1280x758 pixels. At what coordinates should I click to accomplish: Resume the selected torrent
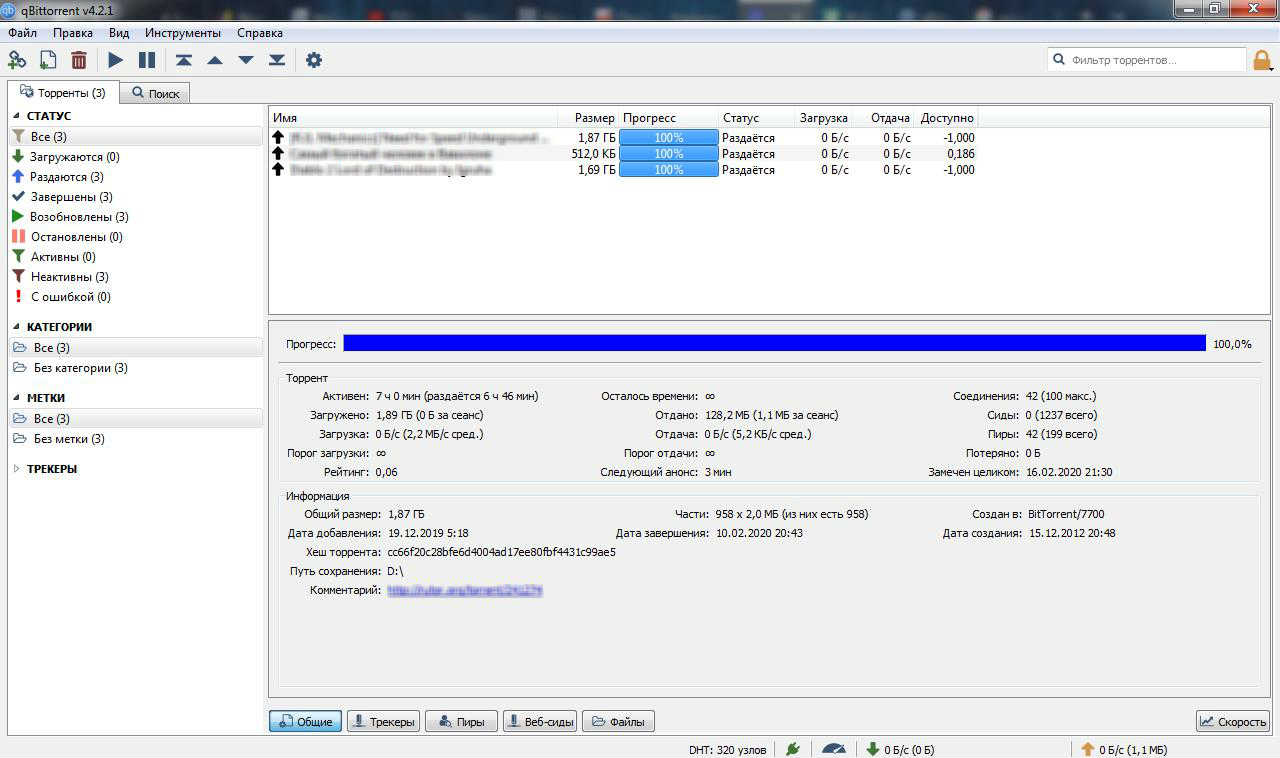114,60
